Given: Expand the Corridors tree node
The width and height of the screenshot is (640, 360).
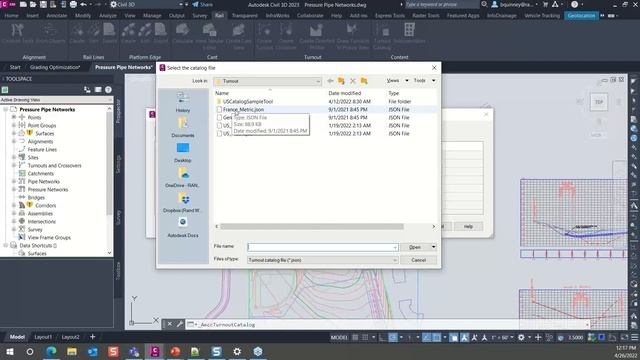Looking at the screenshot, I should (x=13, y=205).
